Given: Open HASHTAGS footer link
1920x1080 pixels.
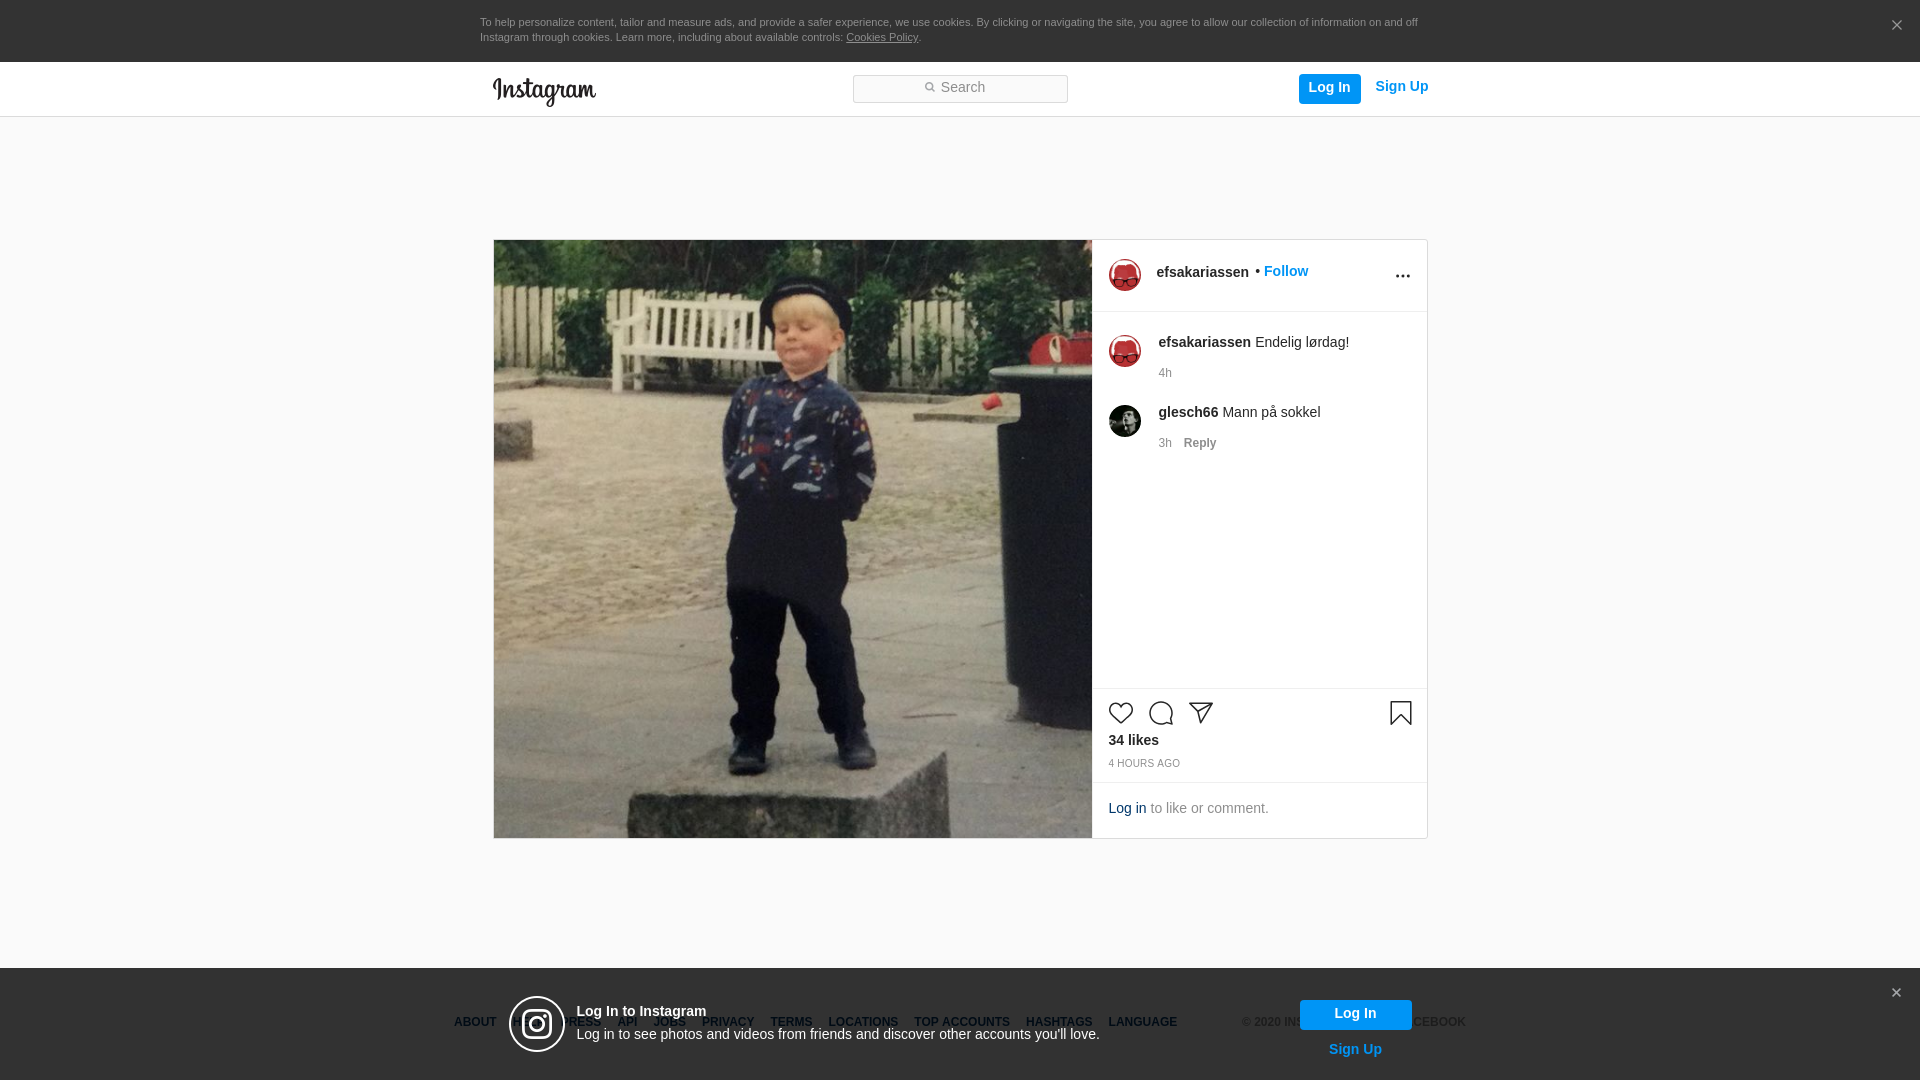Looking at the screenshot, I should coord(1059,1022).
